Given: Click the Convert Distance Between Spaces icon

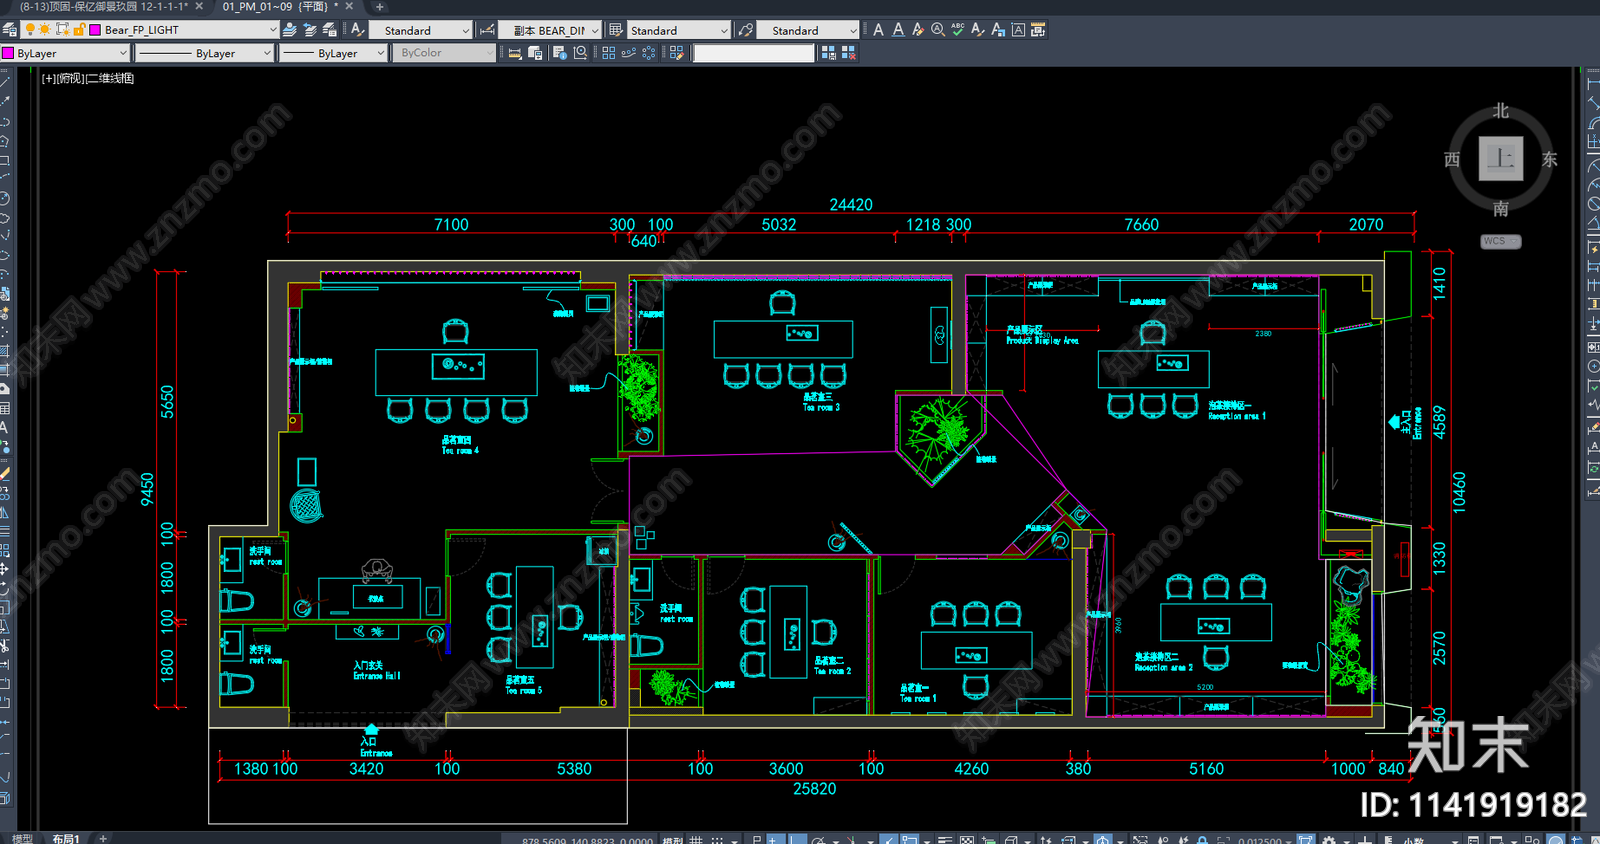Looking at the screenshot, I should pyautogui.click(x=1038, y=30).
